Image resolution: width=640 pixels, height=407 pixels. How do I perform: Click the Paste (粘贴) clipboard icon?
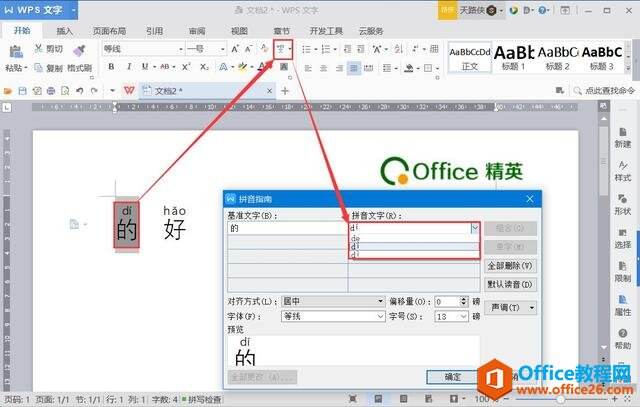(16, 52)
